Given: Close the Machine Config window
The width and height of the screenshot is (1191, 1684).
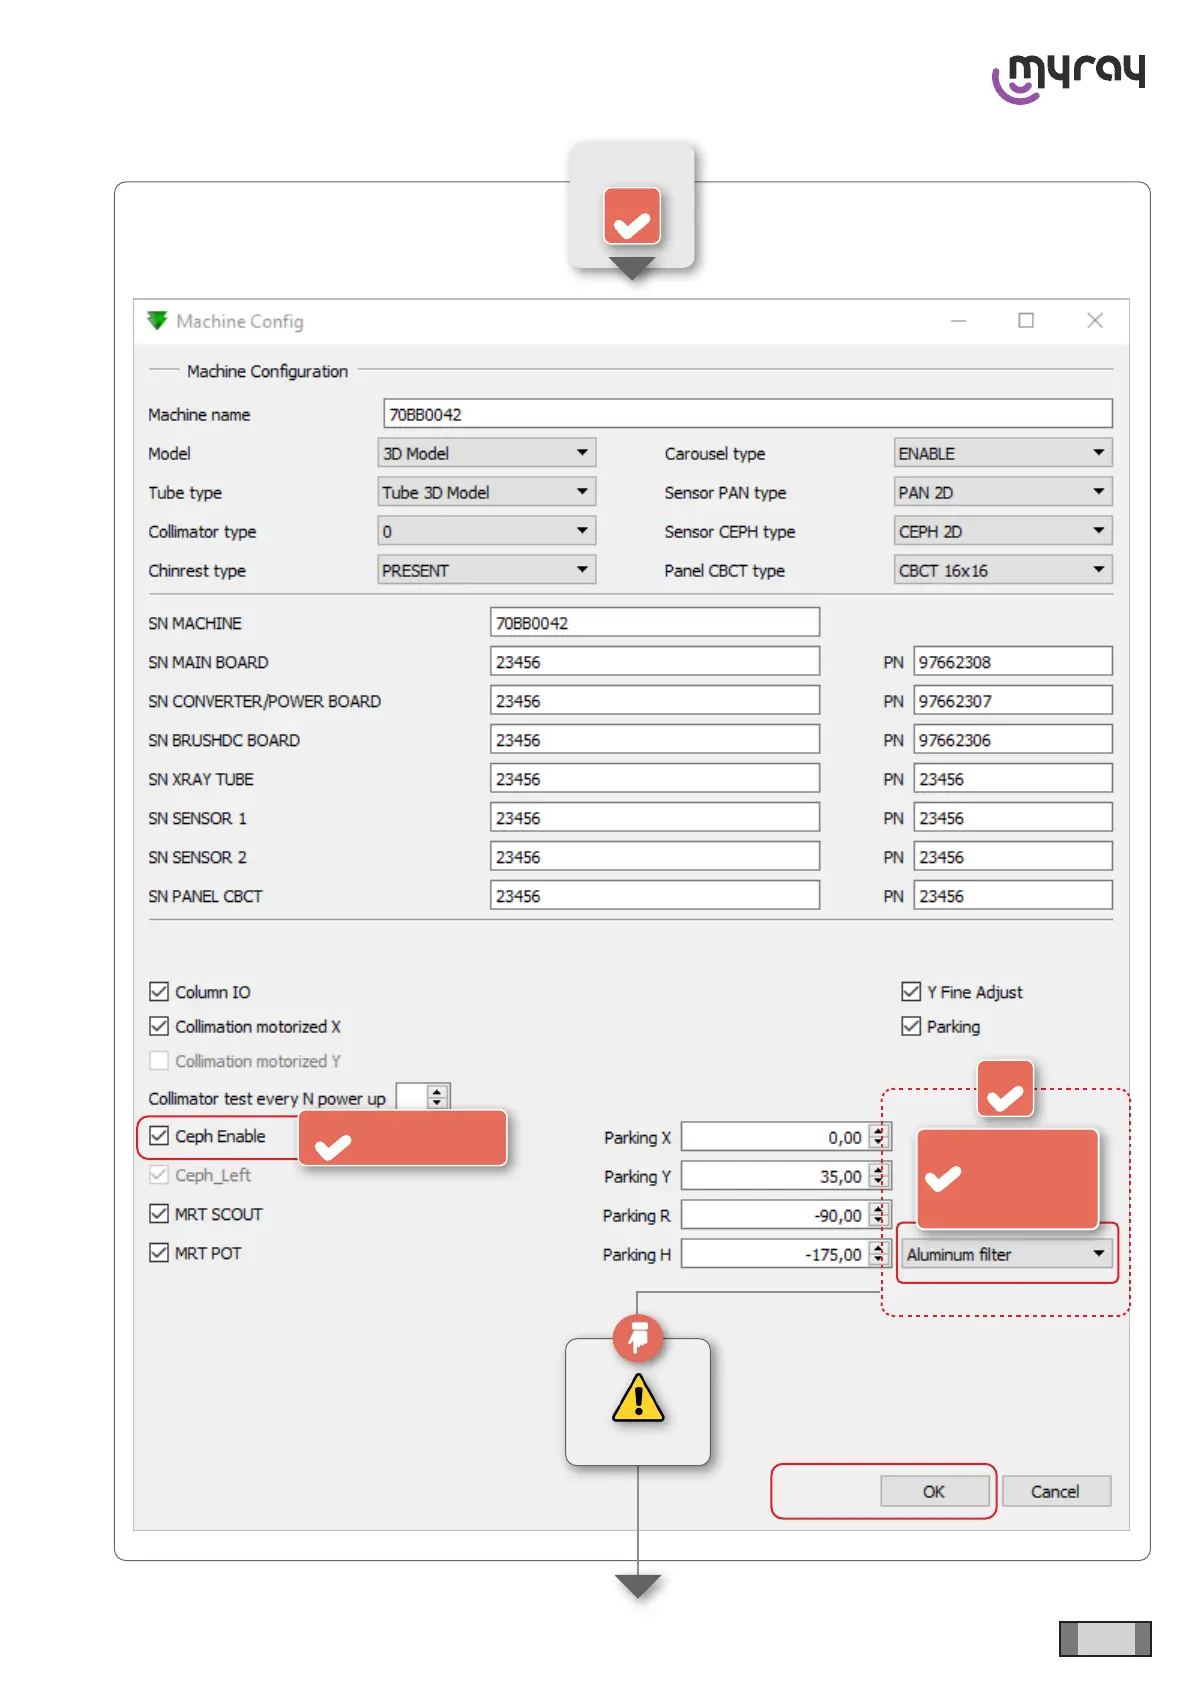Looking at the screenshot, I should click(x=1095, y=320).
